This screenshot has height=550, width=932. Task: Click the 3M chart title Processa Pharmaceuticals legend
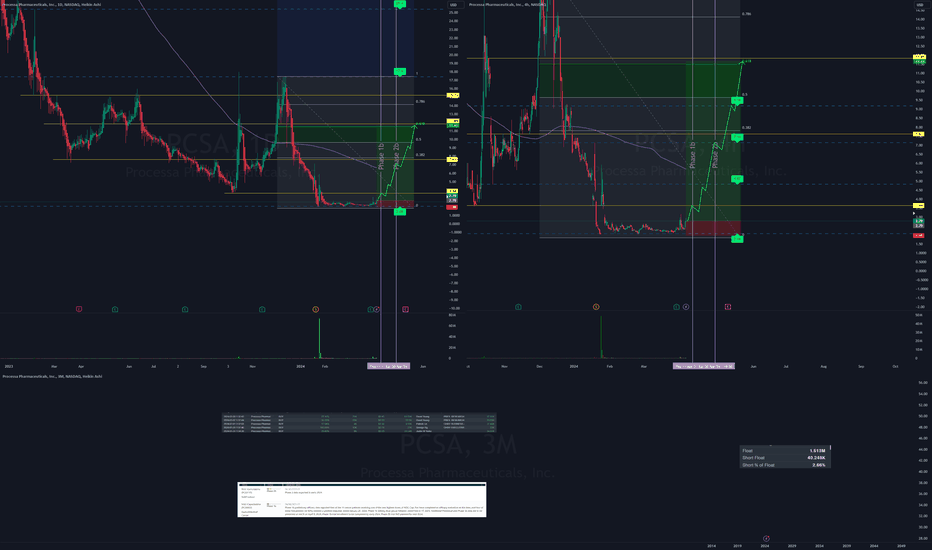(x=52, y=376)
